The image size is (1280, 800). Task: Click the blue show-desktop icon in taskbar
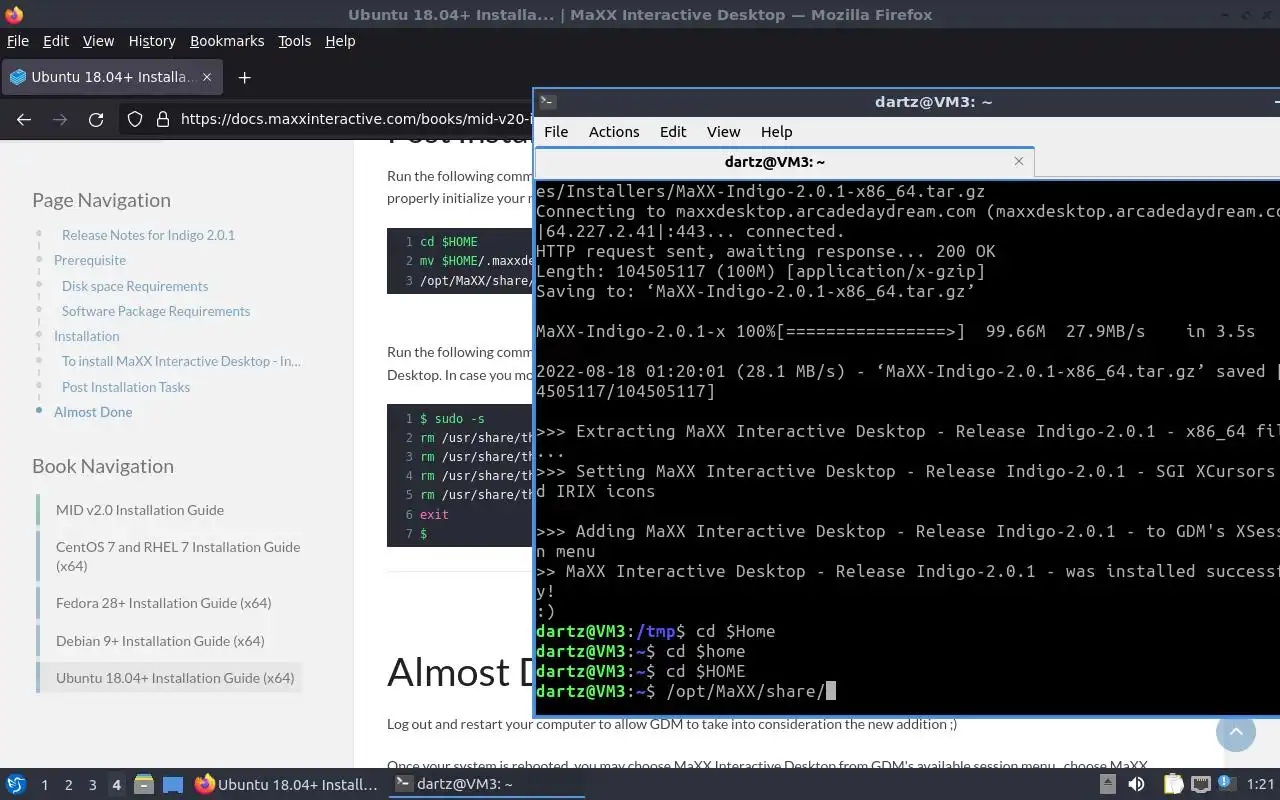click(173, 785)
